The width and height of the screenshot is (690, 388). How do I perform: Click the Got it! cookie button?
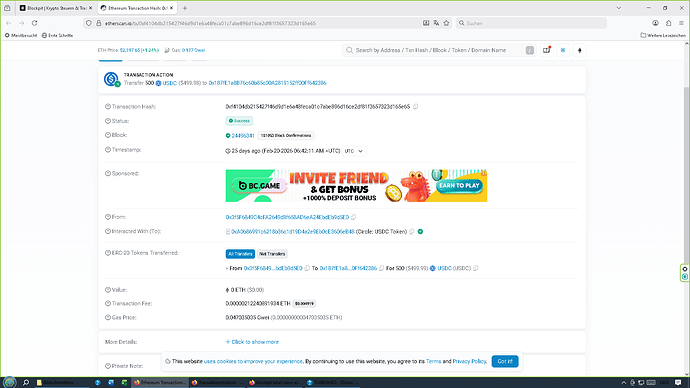pyautogui.click(x=505, y=361)
